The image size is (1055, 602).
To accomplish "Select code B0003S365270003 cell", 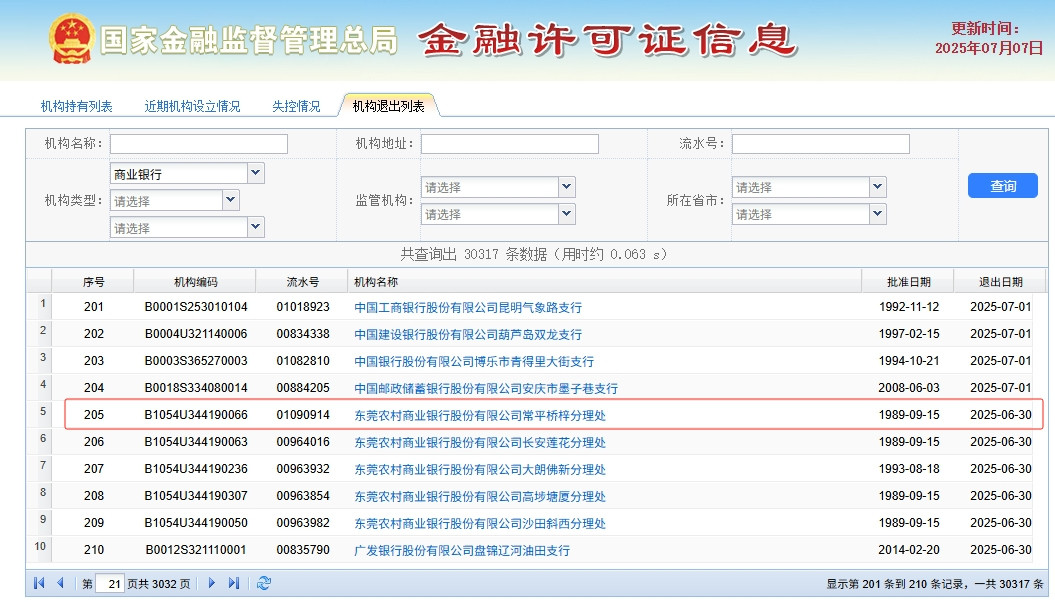I will pyautogui.click(x=196, y=361).
